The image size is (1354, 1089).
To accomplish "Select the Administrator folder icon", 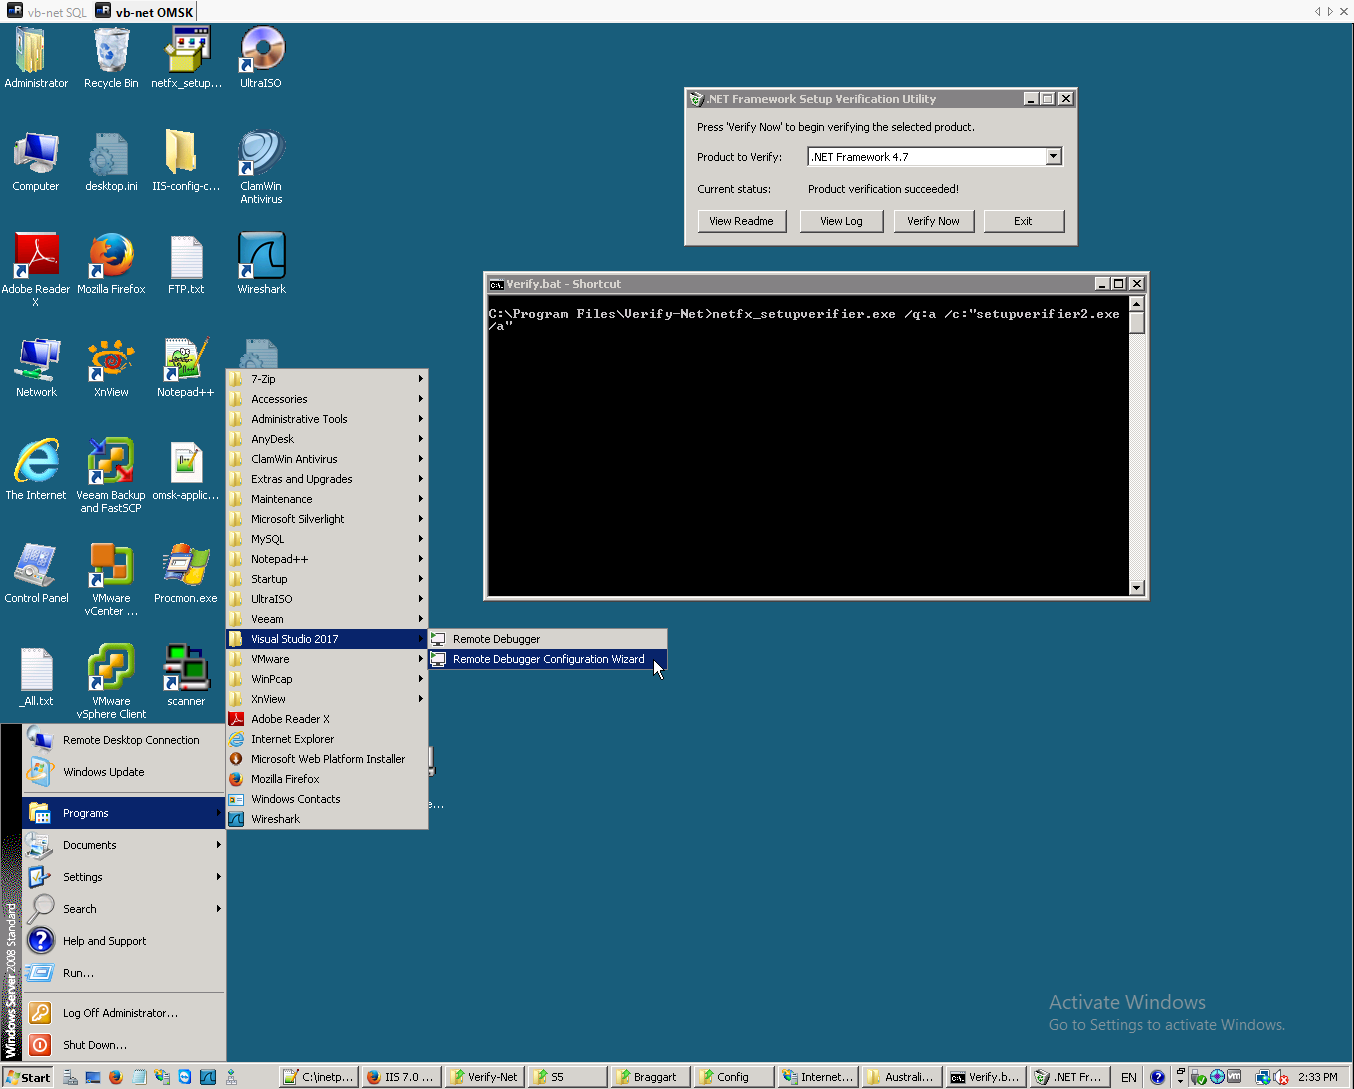I will 36,58.
